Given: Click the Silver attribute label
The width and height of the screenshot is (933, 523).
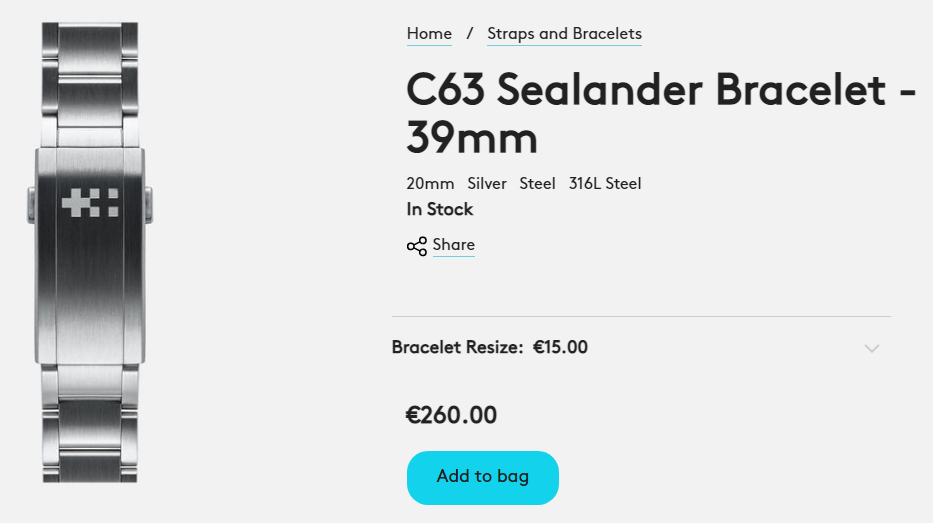Looking at the screenshot, I should pyautogui.click(x=487, y=184).
